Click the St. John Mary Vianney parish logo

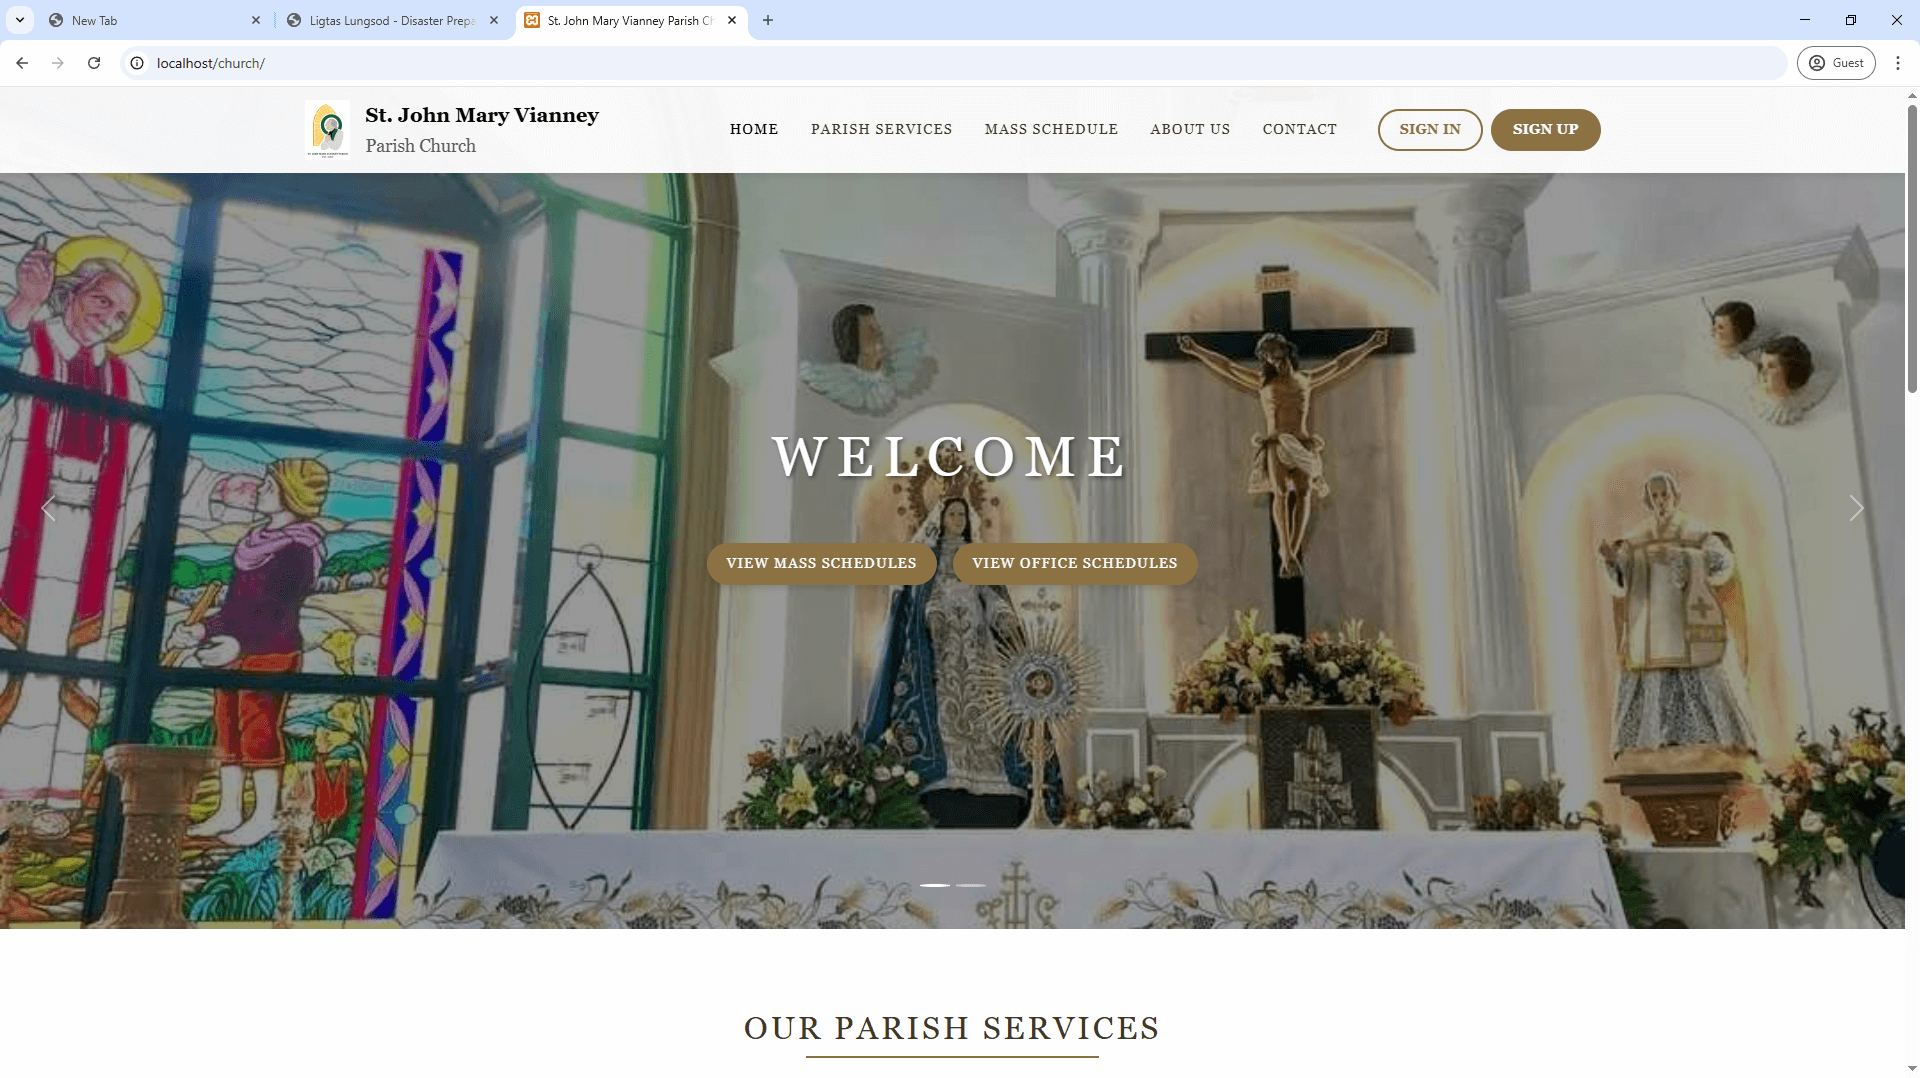click(x=328, y=129)
